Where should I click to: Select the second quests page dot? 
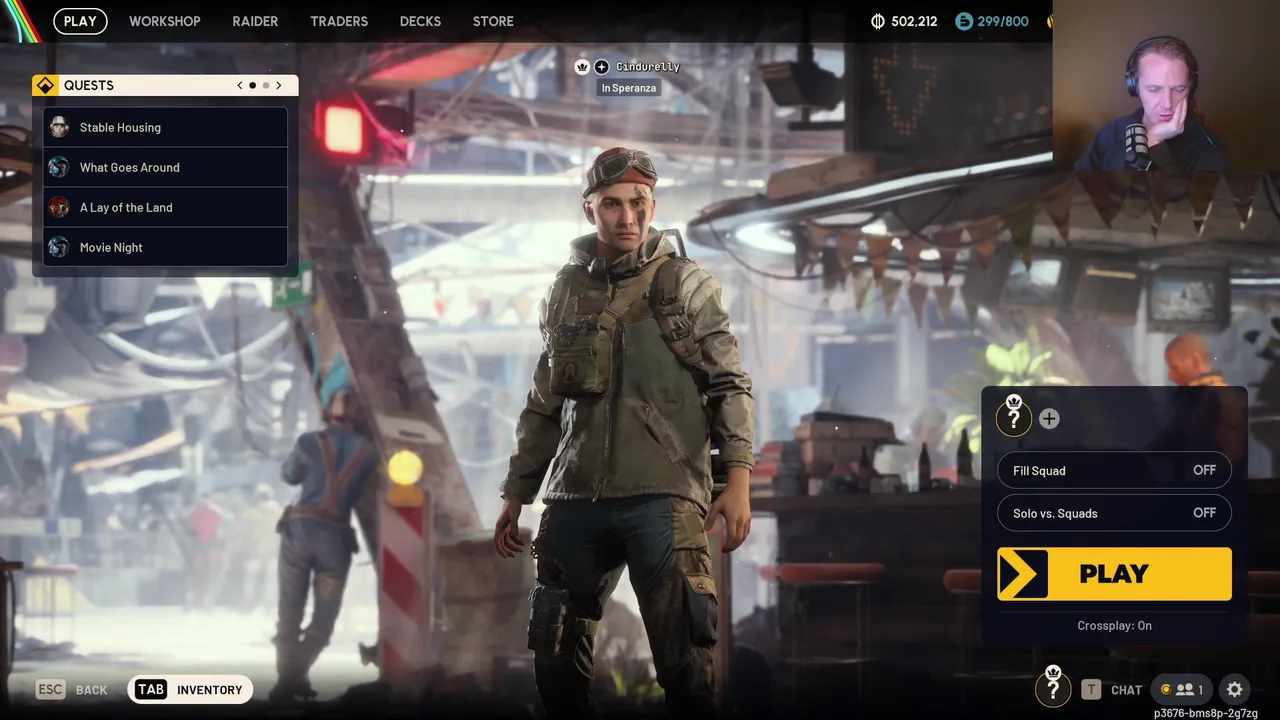click(265, 85)
